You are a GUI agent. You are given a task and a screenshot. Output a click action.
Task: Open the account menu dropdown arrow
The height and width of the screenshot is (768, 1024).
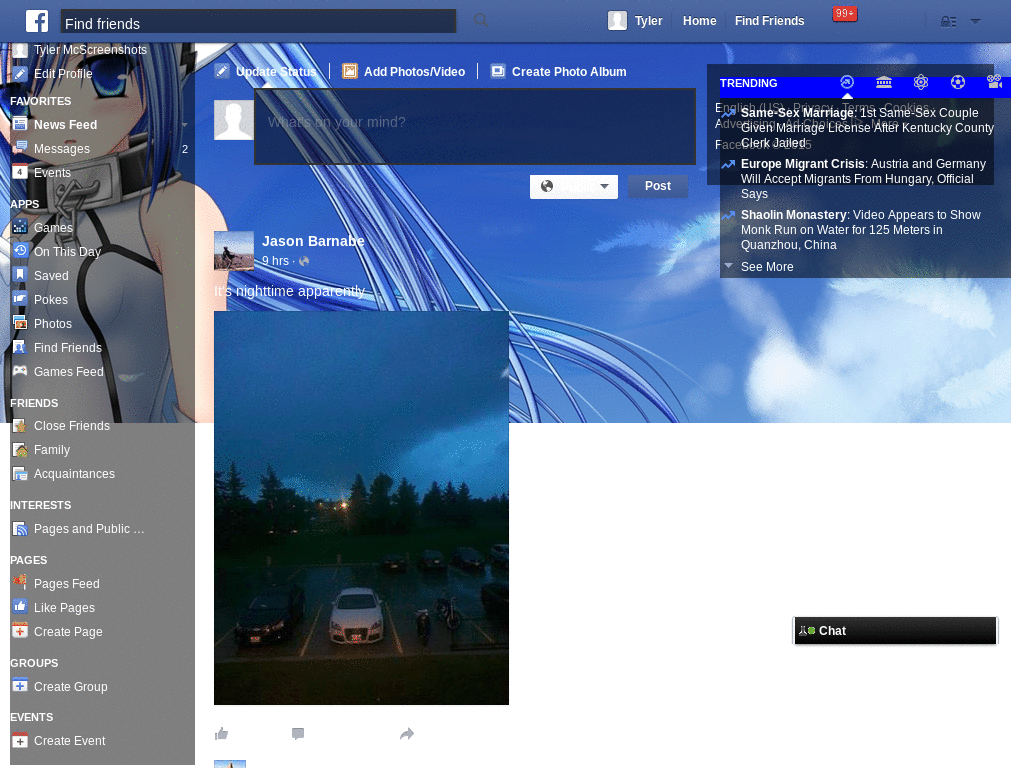tap(975, 22)
